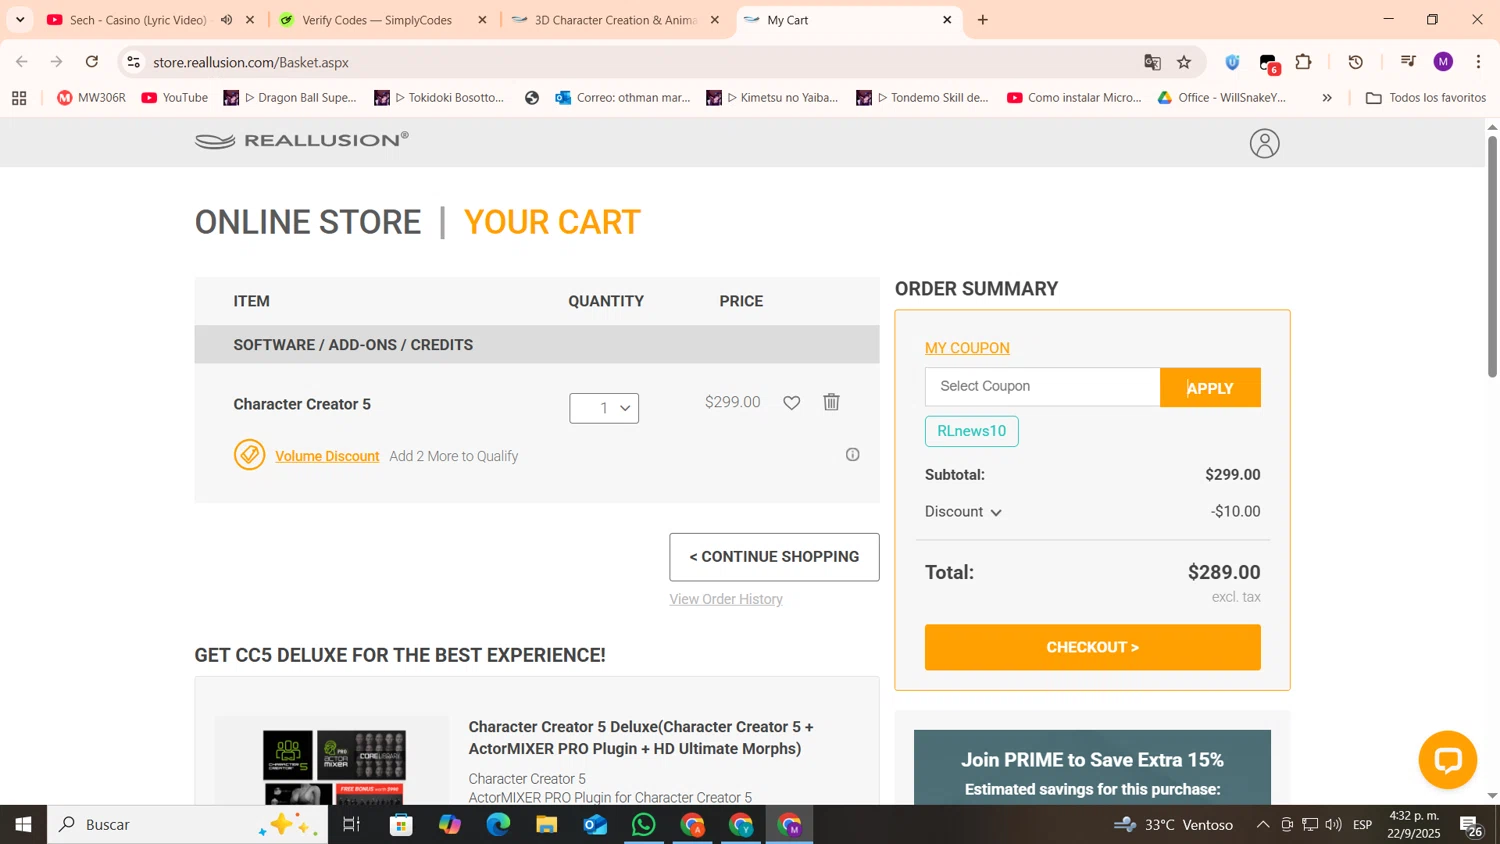Show hidden system tray icons
This screenshot has height=844, width=1500.
tap(1262, 825)
